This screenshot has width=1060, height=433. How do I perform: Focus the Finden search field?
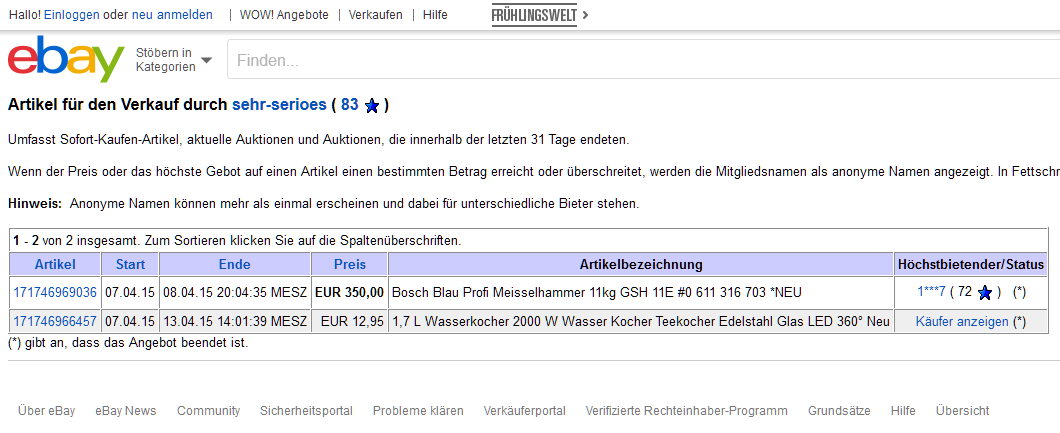point(642,61)
